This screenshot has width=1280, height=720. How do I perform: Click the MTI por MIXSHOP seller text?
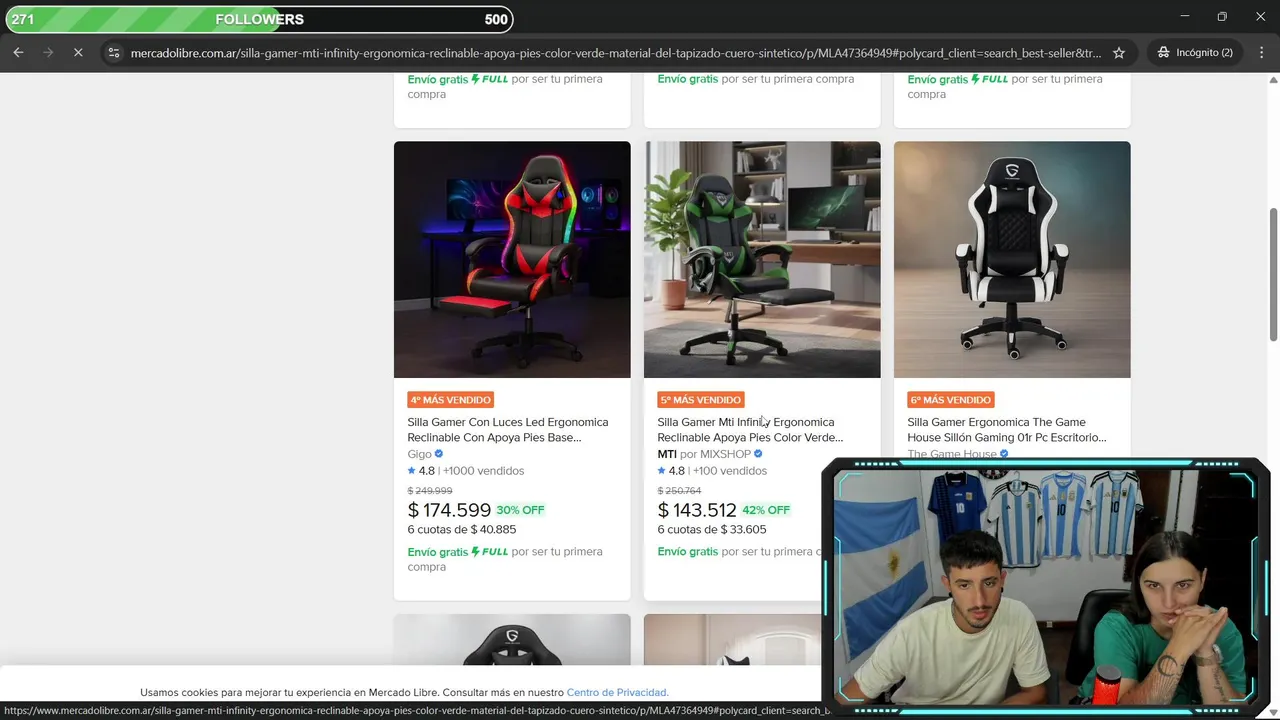pyautogui.click(x=704, y=454)
